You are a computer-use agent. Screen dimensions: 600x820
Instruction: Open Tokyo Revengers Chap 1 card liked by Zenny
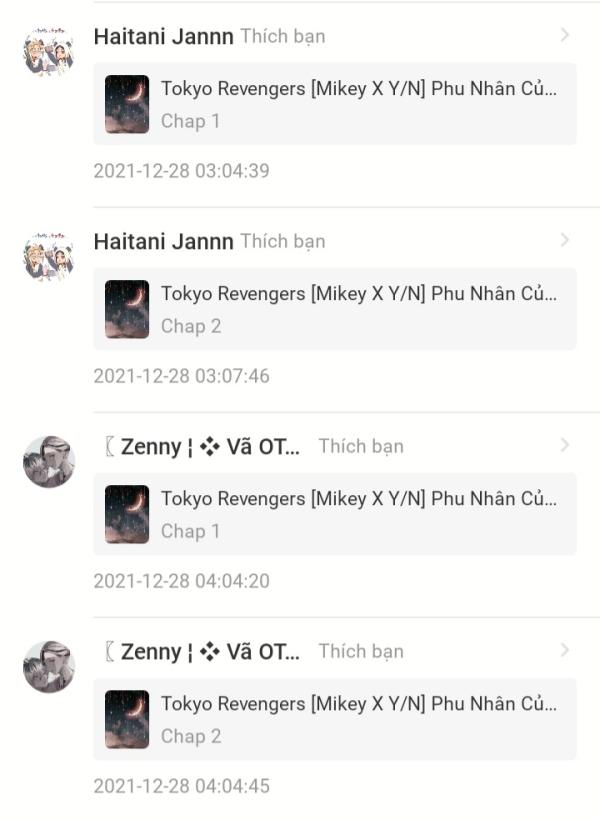click(335, 514)
